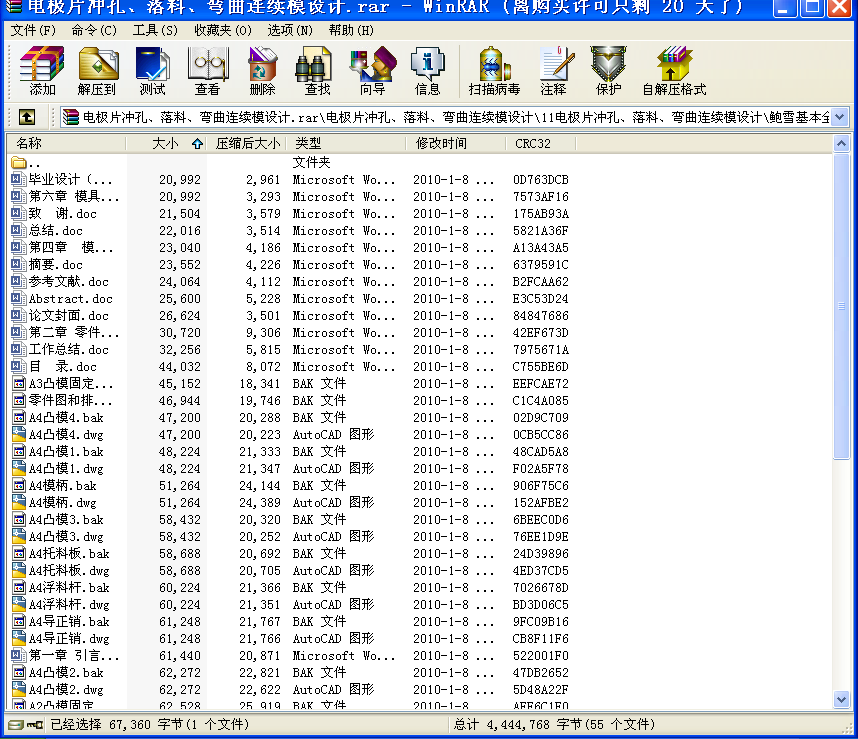
Task: Click the vertical scrollbar down arrow
Action: 841,701
